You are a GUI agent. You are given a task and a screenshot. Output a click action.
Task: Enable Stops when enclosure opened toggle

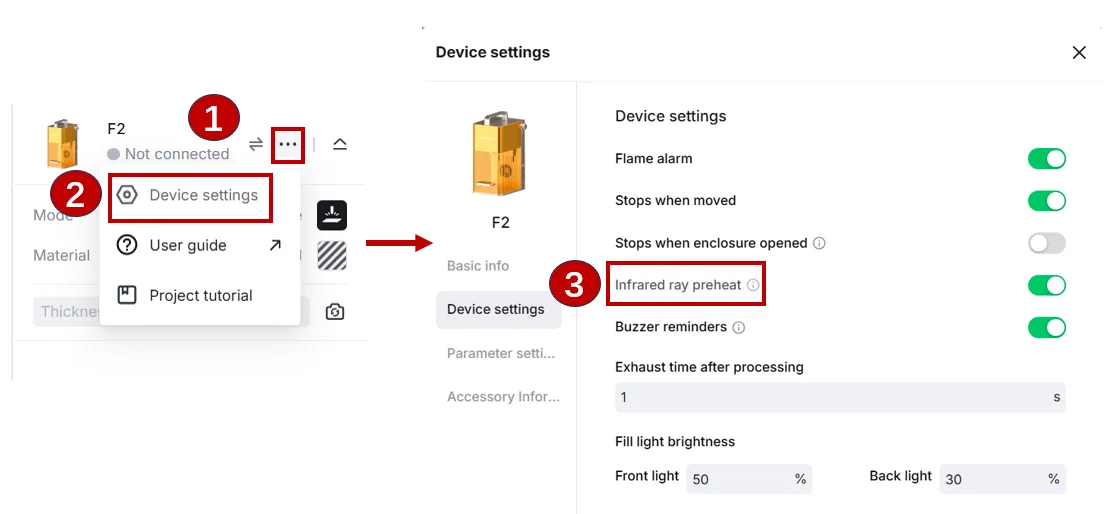coord(1047,243)
